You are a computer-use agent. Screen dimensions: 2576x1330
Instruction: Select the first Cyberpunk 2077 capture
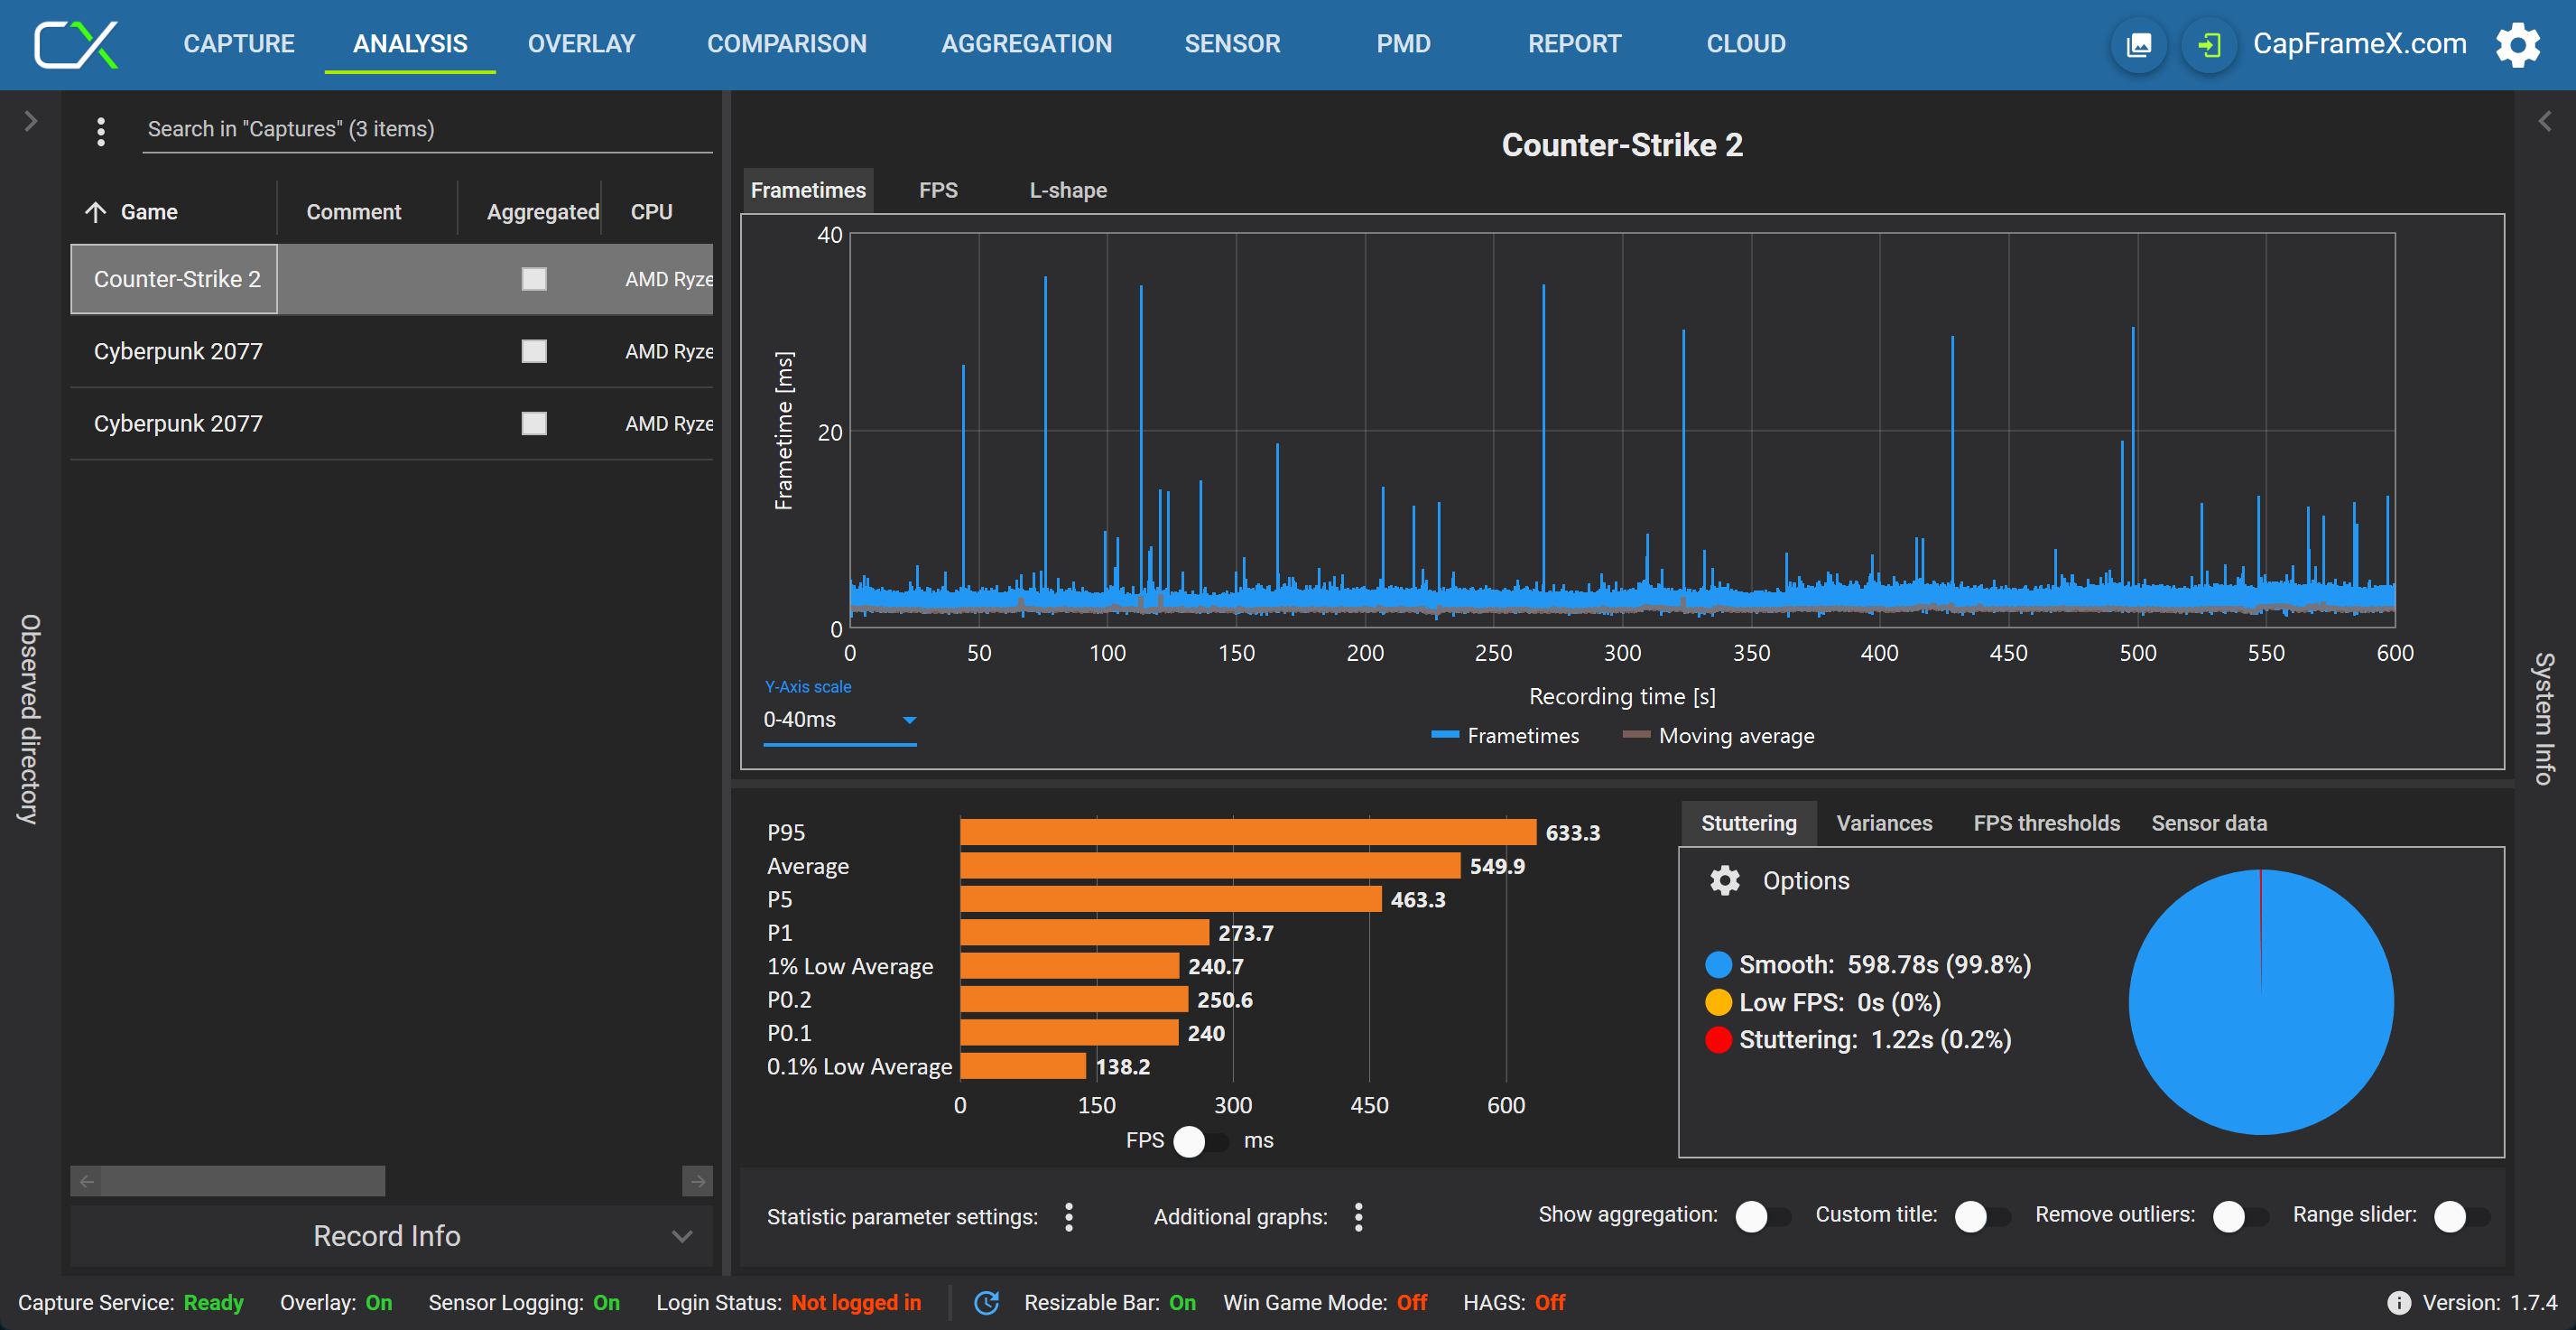pyautogui.click(x=391, y=351)
